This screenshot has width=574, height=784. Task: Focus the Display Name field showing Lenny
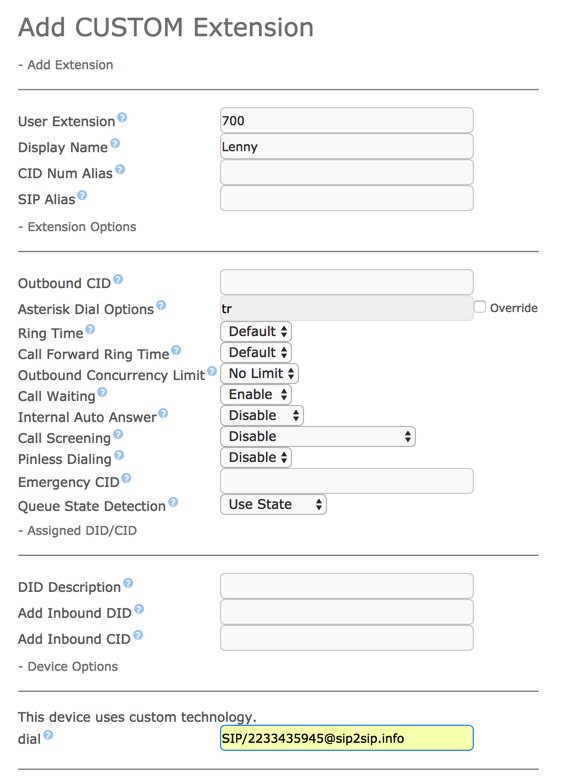[x=346, y=146]
